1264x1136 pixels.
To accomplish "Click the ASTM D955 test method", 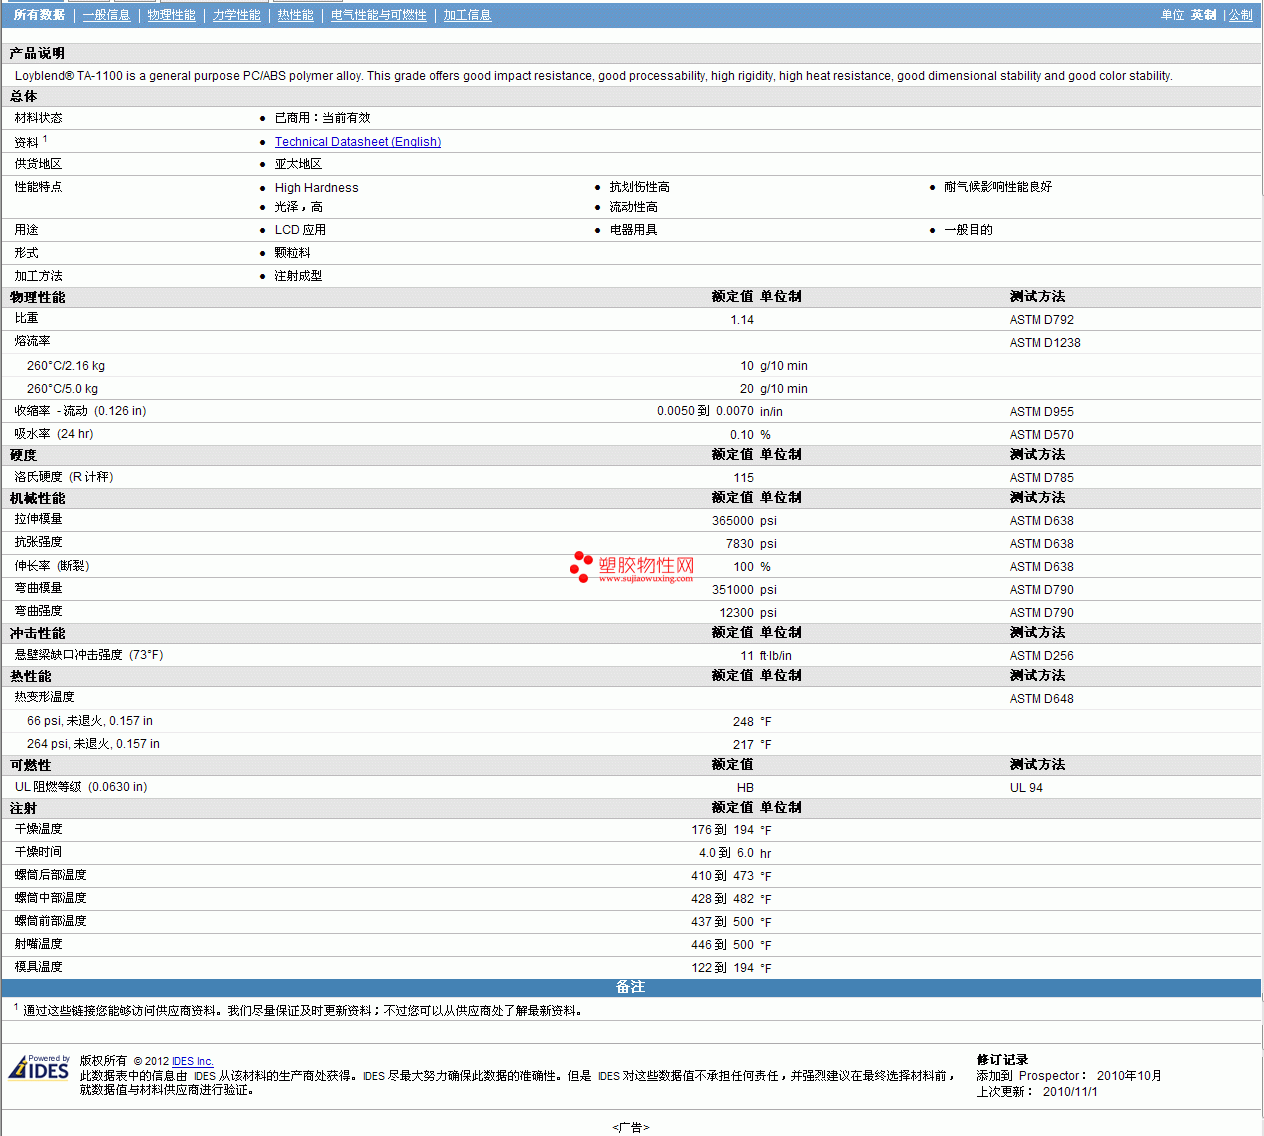I will [x=1041, y=412].
